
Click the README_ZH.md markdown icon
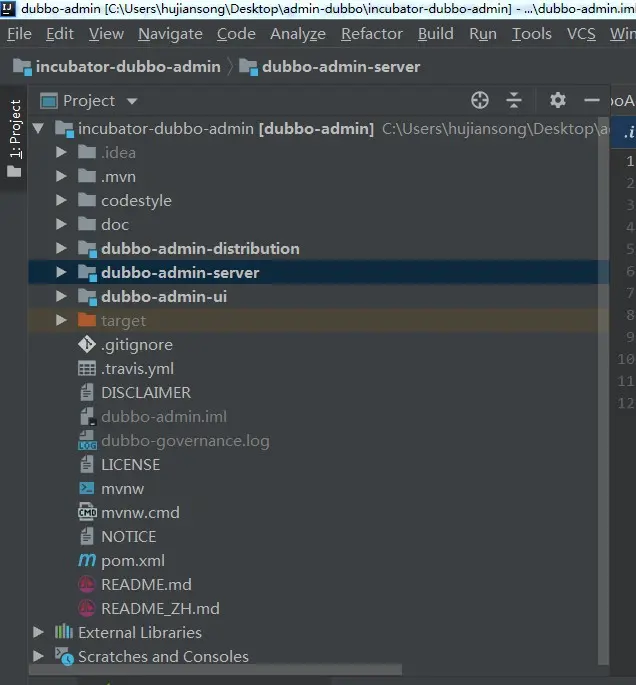point(86,608)
